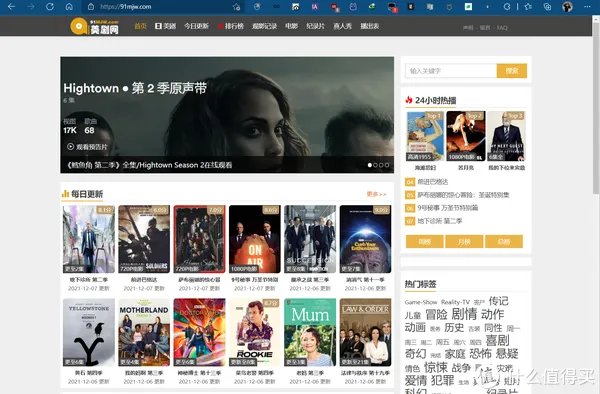Open the Soldiers 720P poster
Viewport: 600px width, 394px height.
[144, 239]
